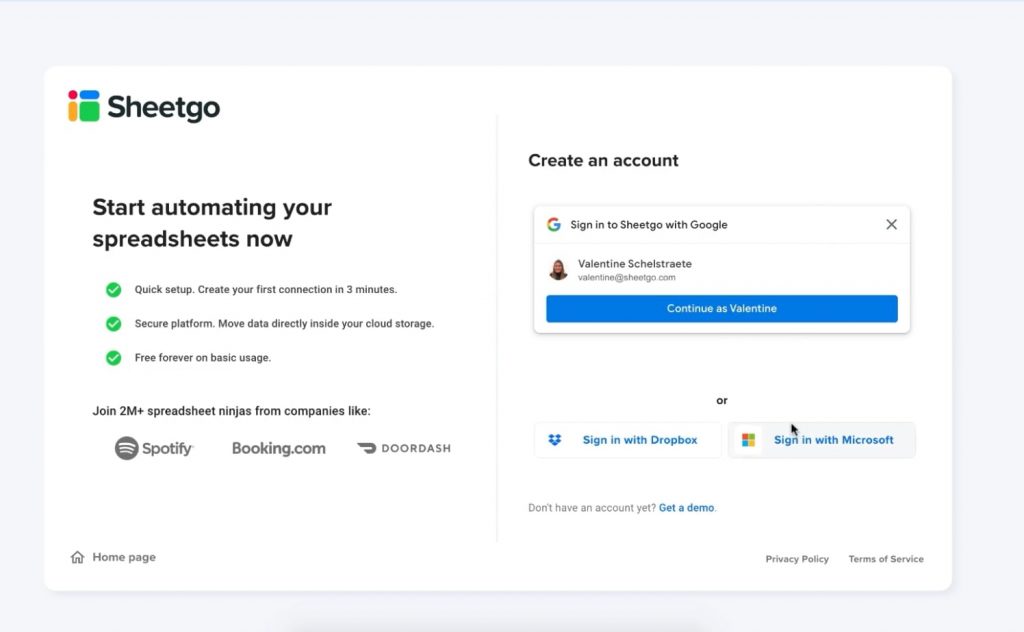Click the Spotify logo
The width and height of the screenshot is (1024, 632).
pyautogui.click(x=154, y=448)
